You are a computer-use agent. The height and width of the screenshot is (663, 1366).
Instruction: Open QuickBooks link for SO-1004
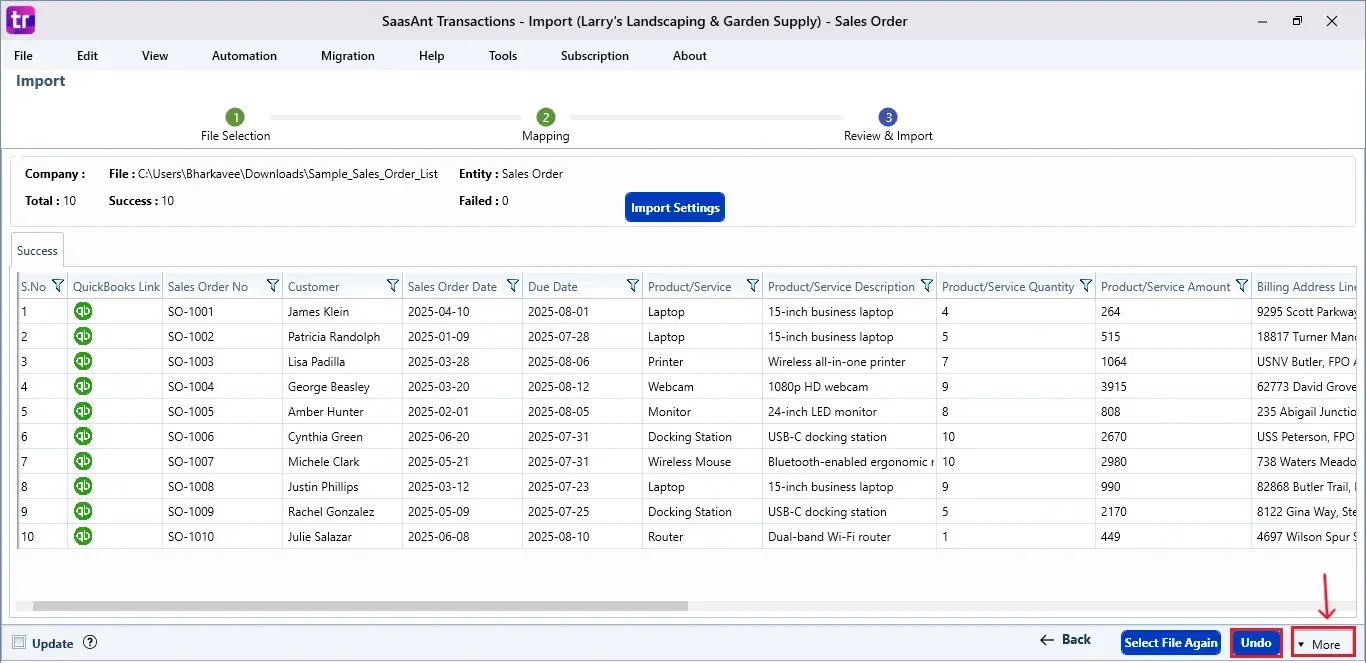coord(83,386)
